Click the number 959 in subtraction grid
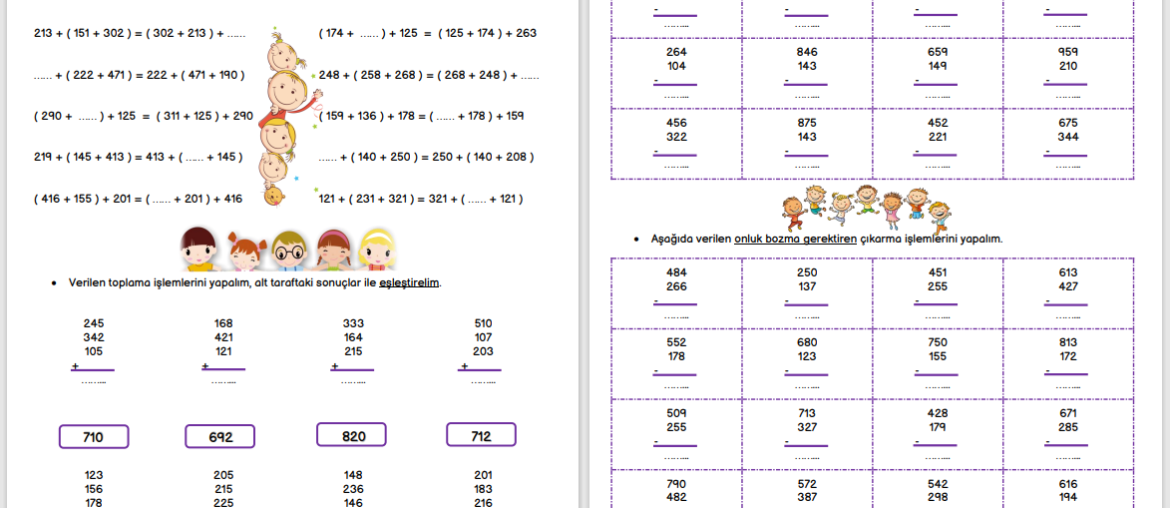 (x=1068, y=52)
